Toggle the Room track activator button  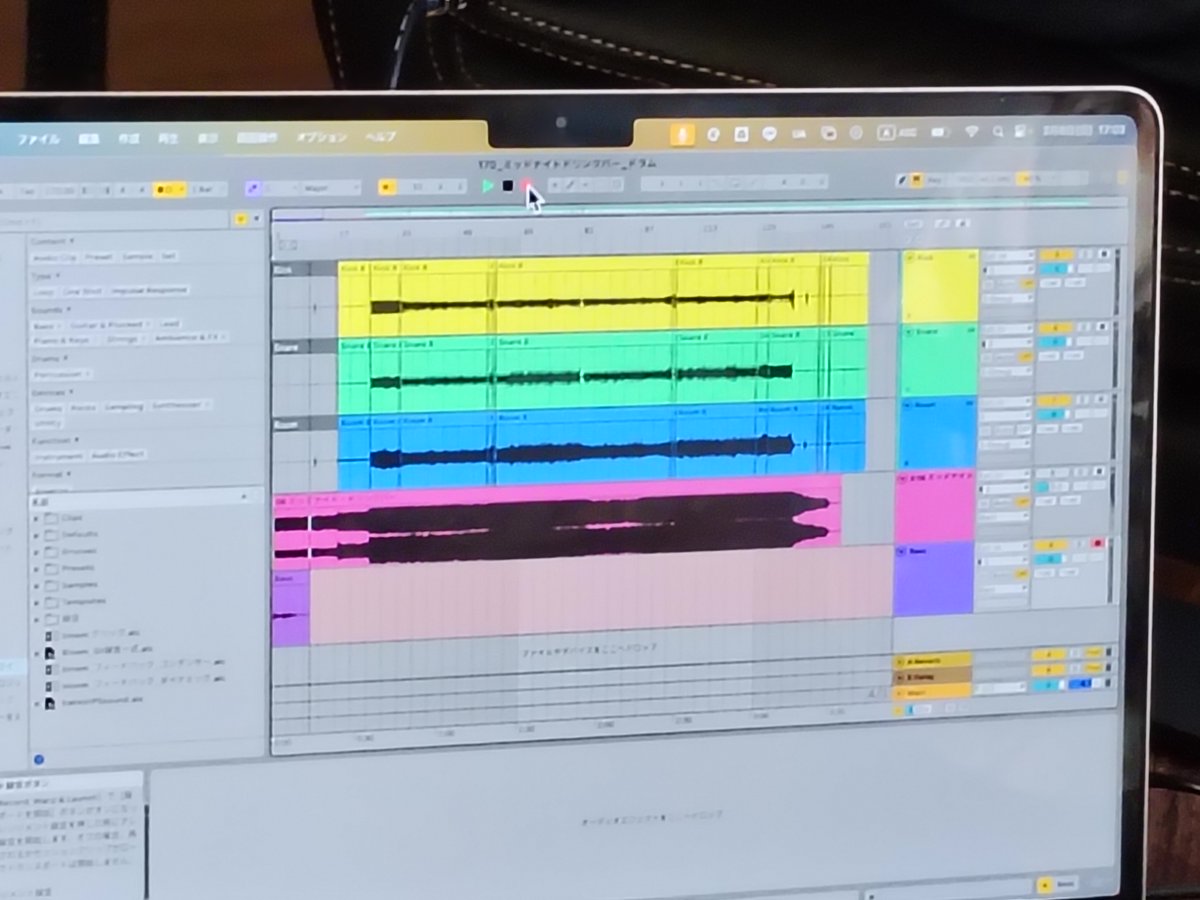(1054, 401)
